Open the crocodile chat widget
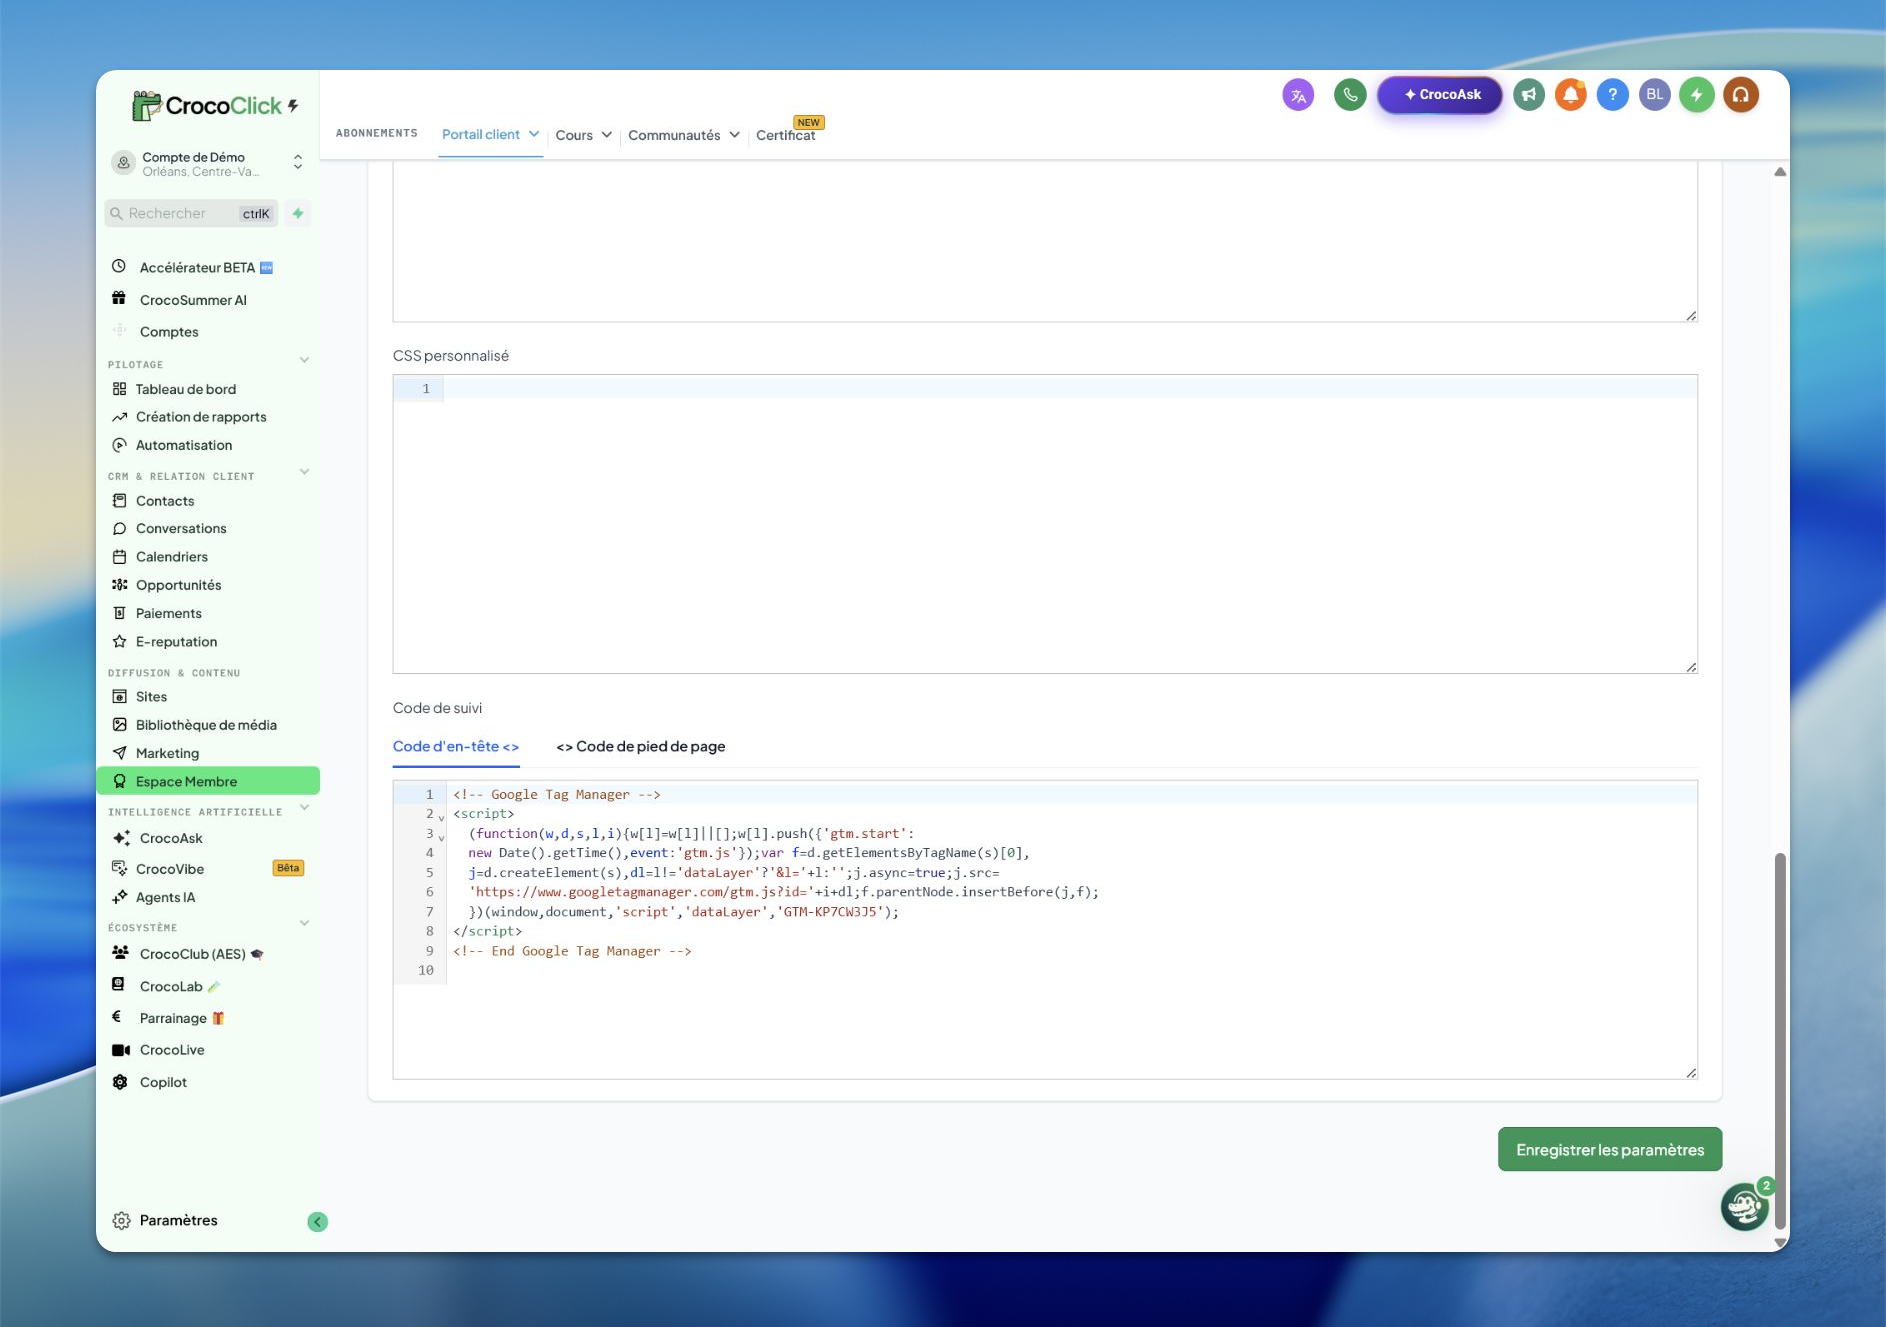Image resolution: width=1886 pixels, height=1327 pixels. (1745, 1206)
